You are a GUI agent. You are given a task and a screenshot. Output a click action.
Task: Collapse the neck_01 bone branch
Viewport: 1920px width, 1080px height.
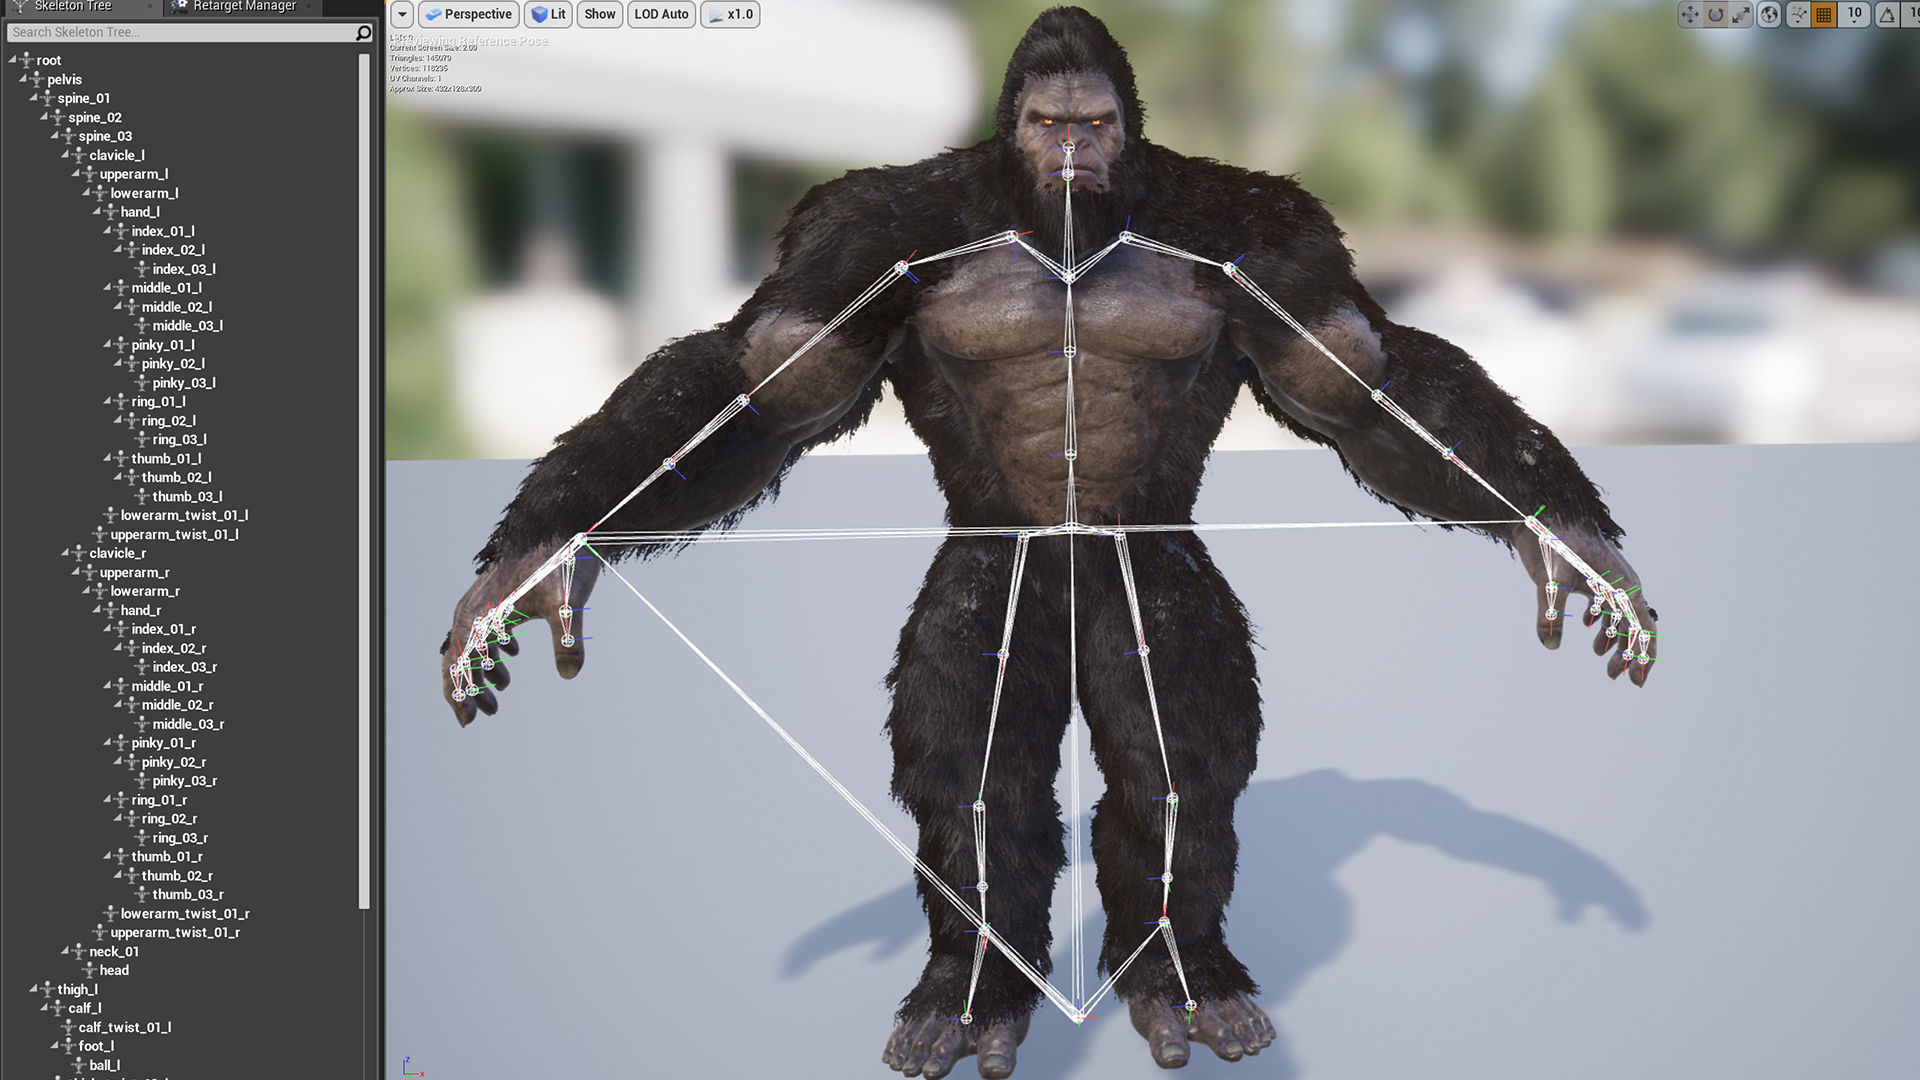click(65, 951)
